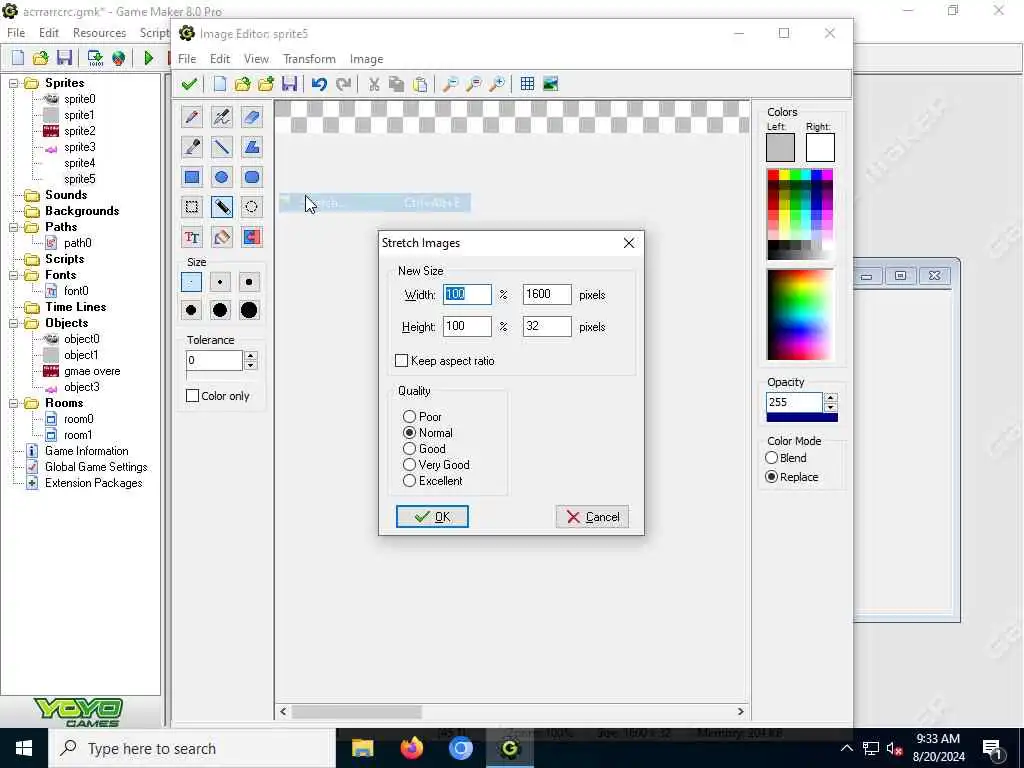Image resolution: width=1024 pixels, height=768 pixels.
Task: Choose Blend color mode
Action: point(772,458)
